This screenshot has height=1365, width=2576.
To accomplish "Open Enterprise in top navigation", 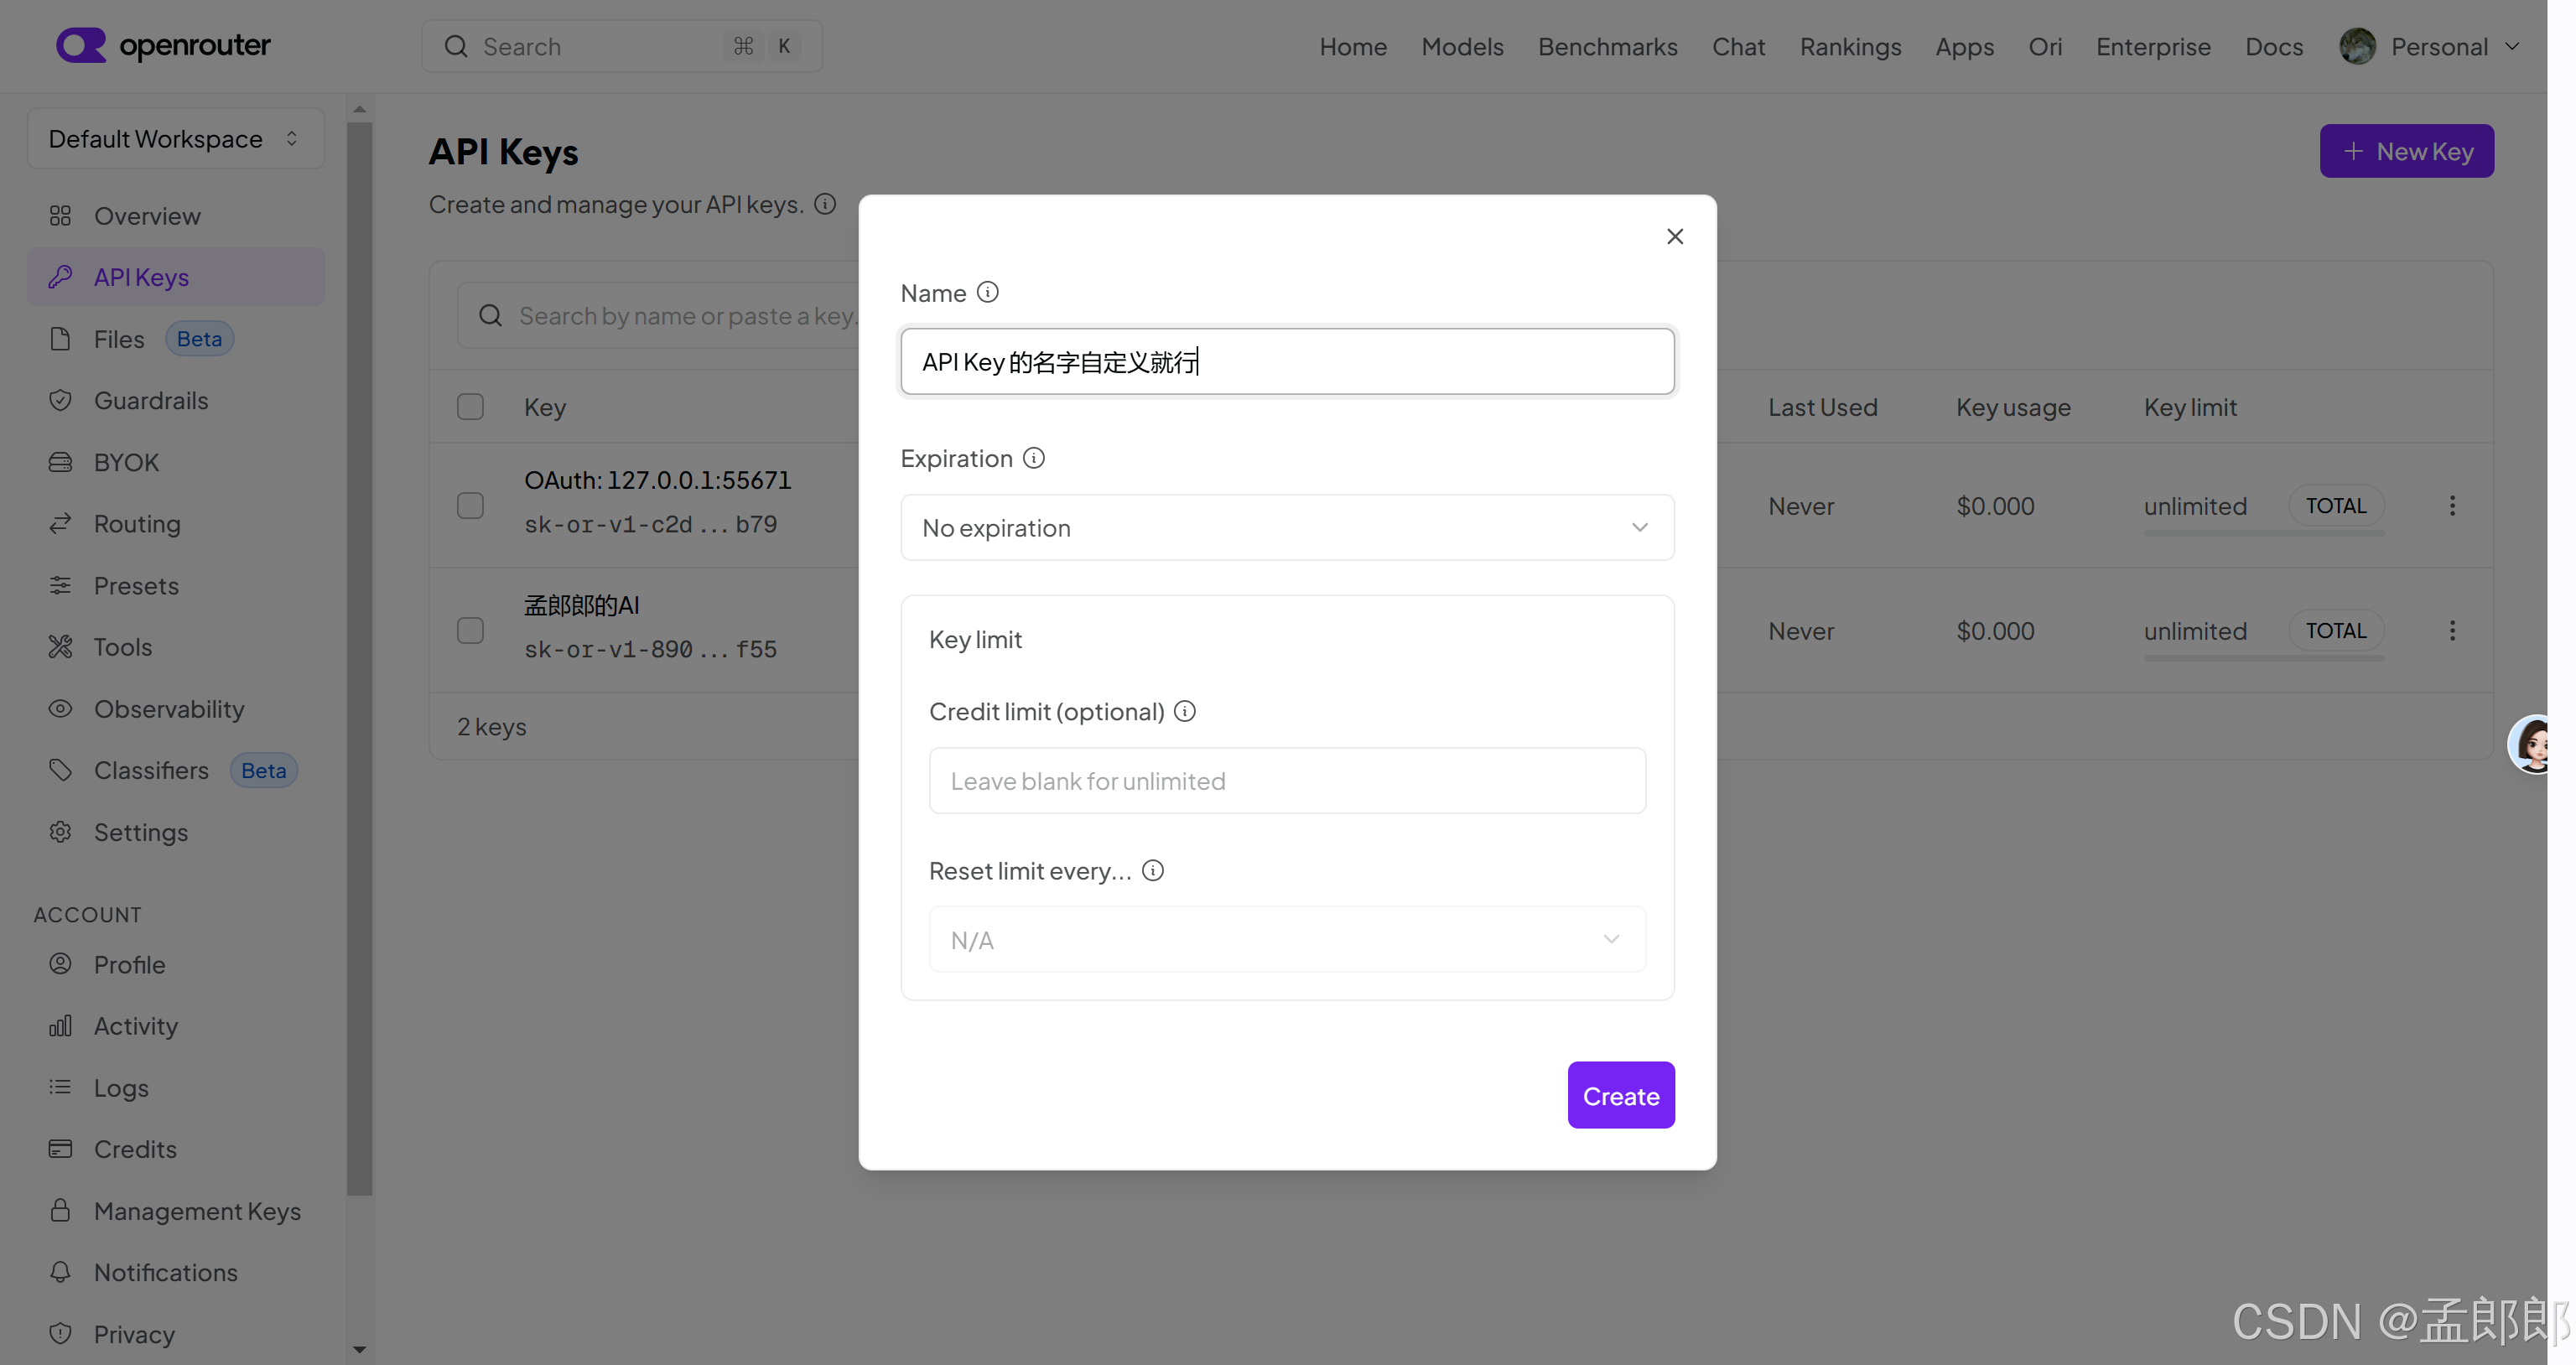I will point(2153,46).
